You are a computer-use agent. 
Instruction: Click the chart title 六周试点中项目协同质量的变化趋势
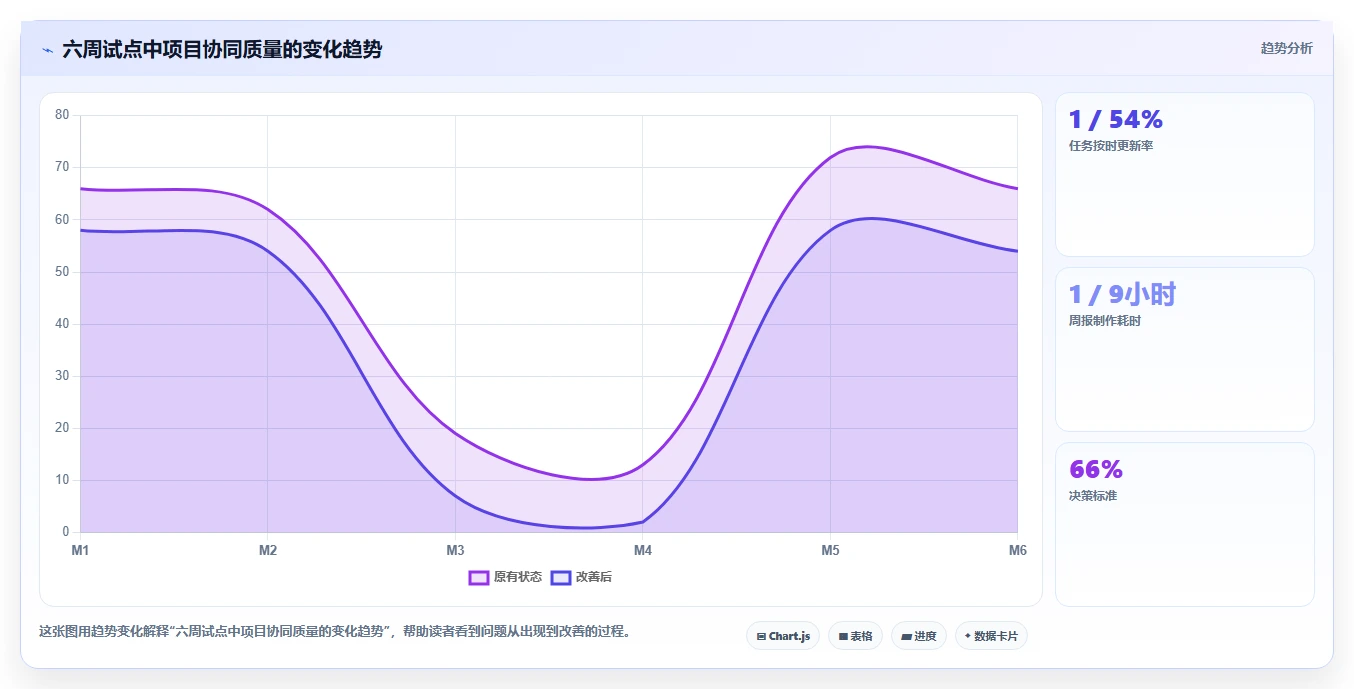click(222, 49)
